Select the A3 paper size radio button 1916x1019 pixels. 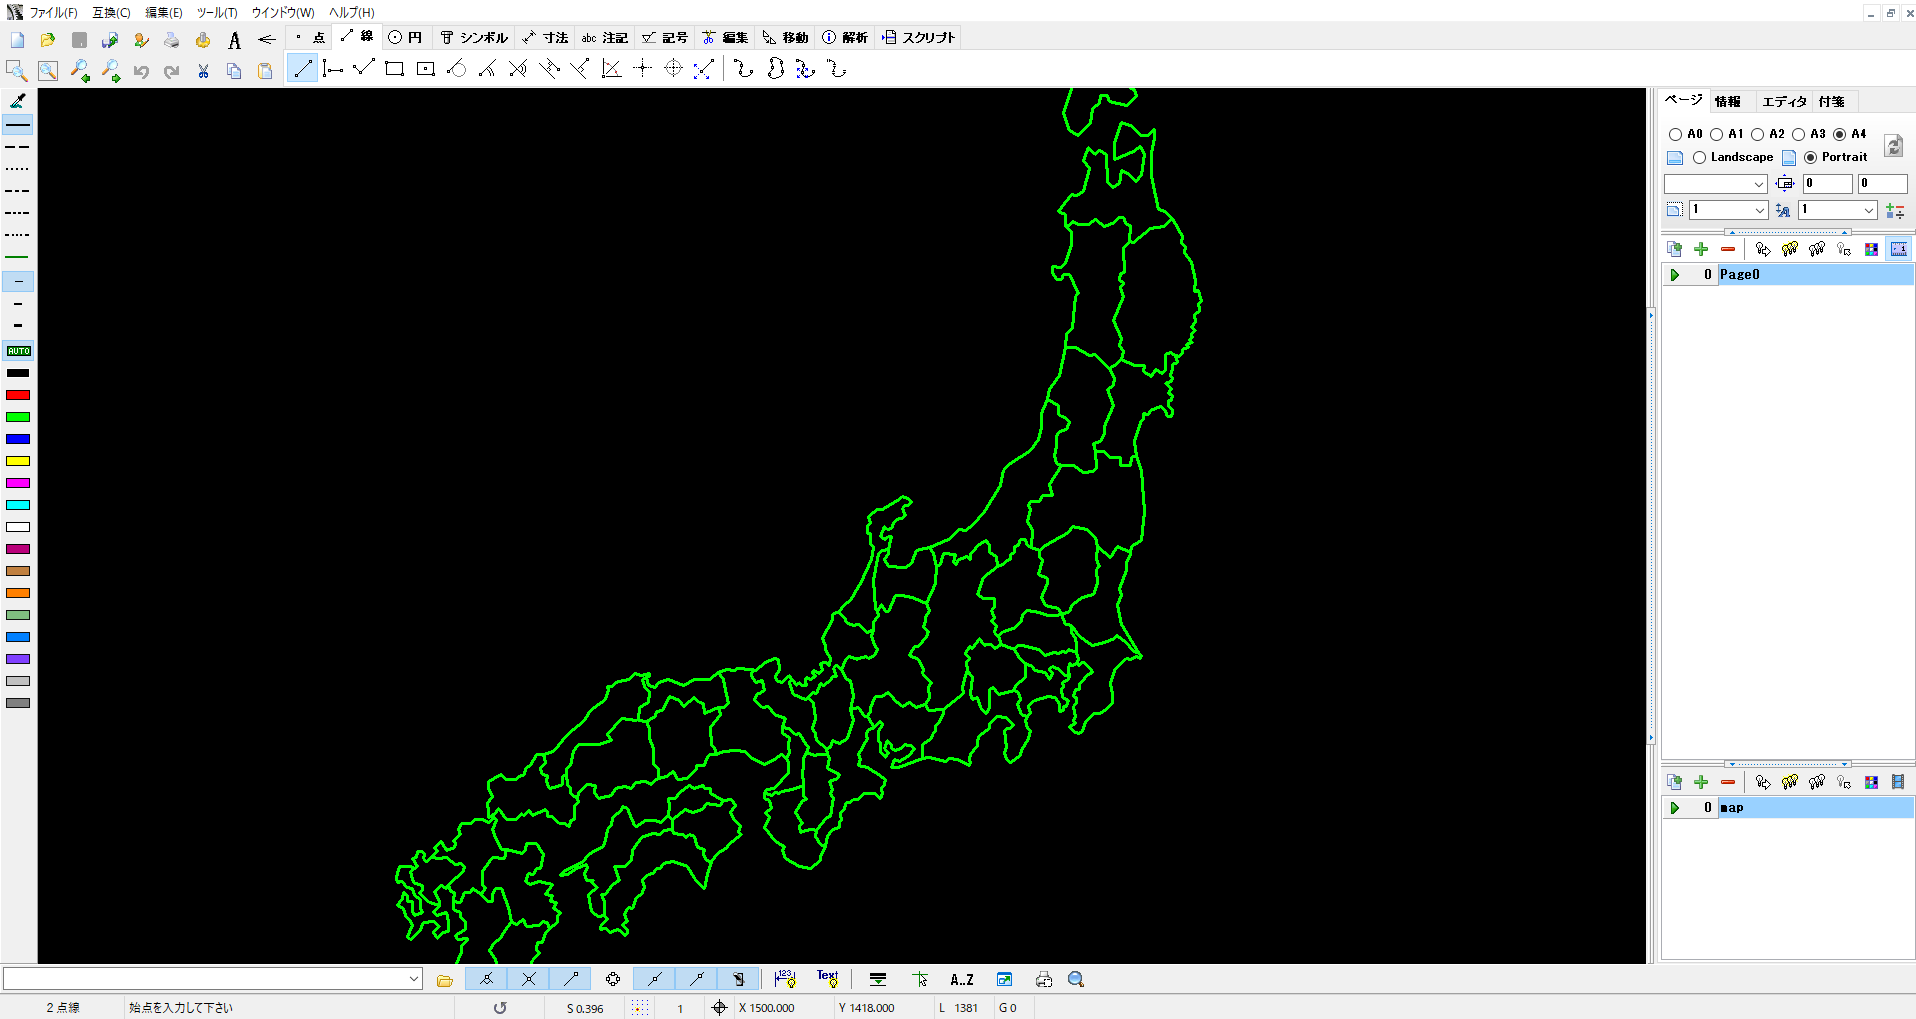[x=1796, y=133]
